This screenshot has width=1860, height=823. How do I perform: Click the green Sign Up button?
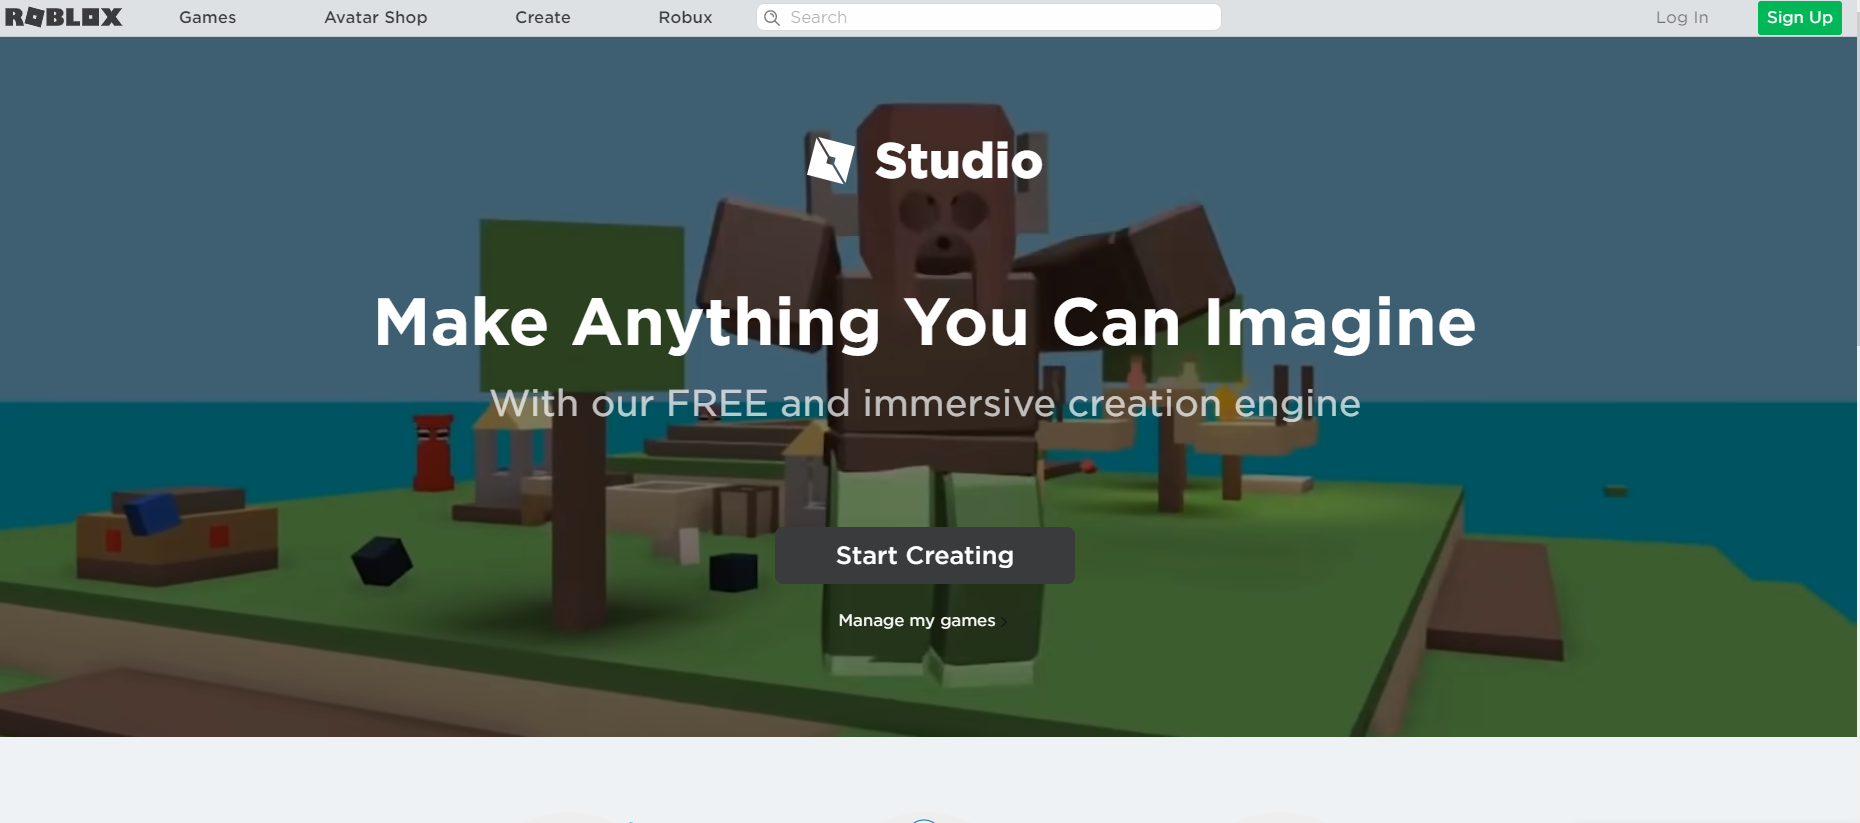point(1800,17)
